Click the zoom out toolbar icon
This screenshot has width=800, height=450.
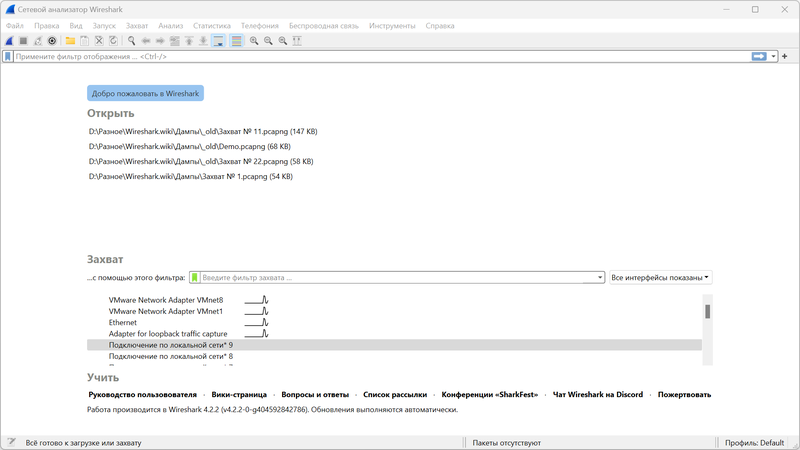point(268,41)
